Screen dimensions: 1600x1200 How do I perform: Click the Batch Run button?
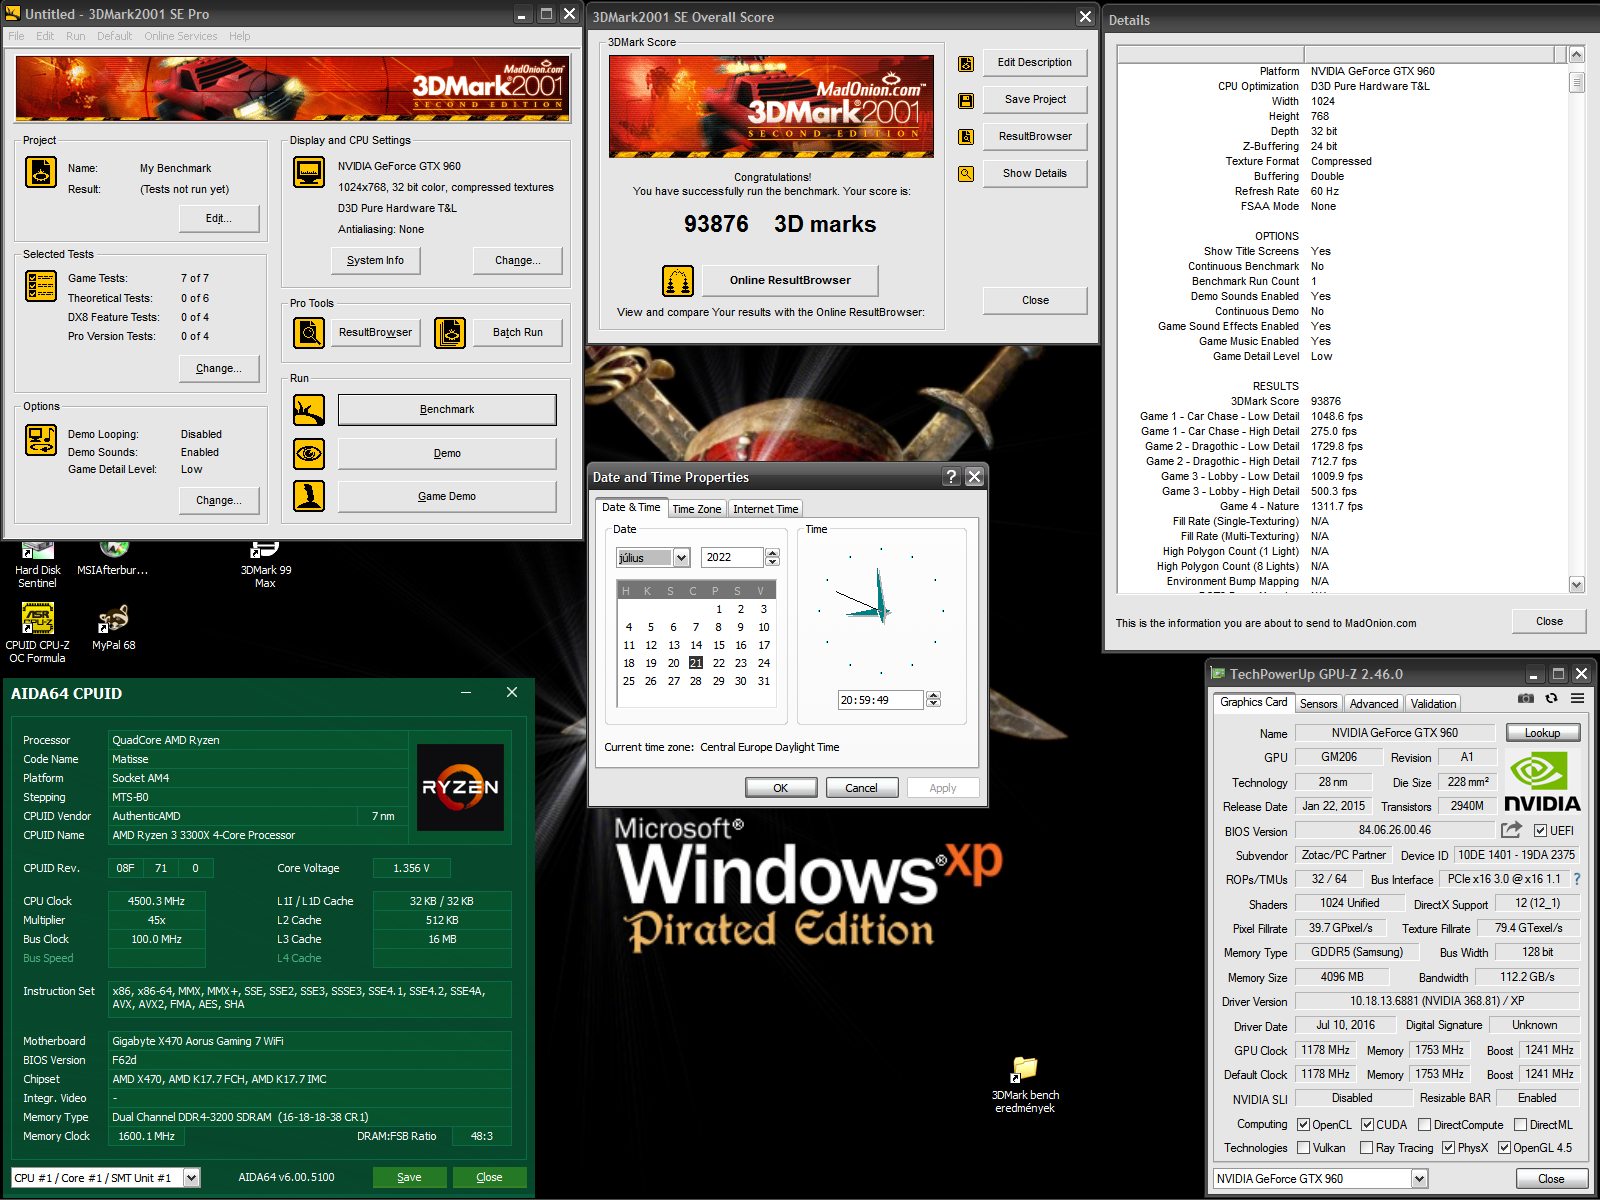pos(518,332)
